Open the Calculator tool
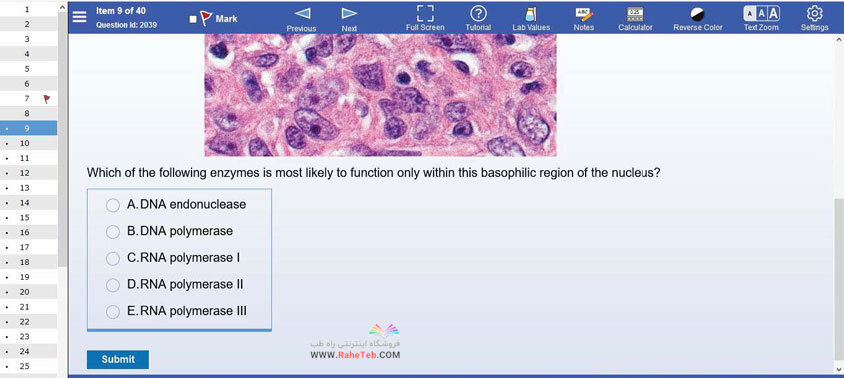 click(x=635, y=15)
